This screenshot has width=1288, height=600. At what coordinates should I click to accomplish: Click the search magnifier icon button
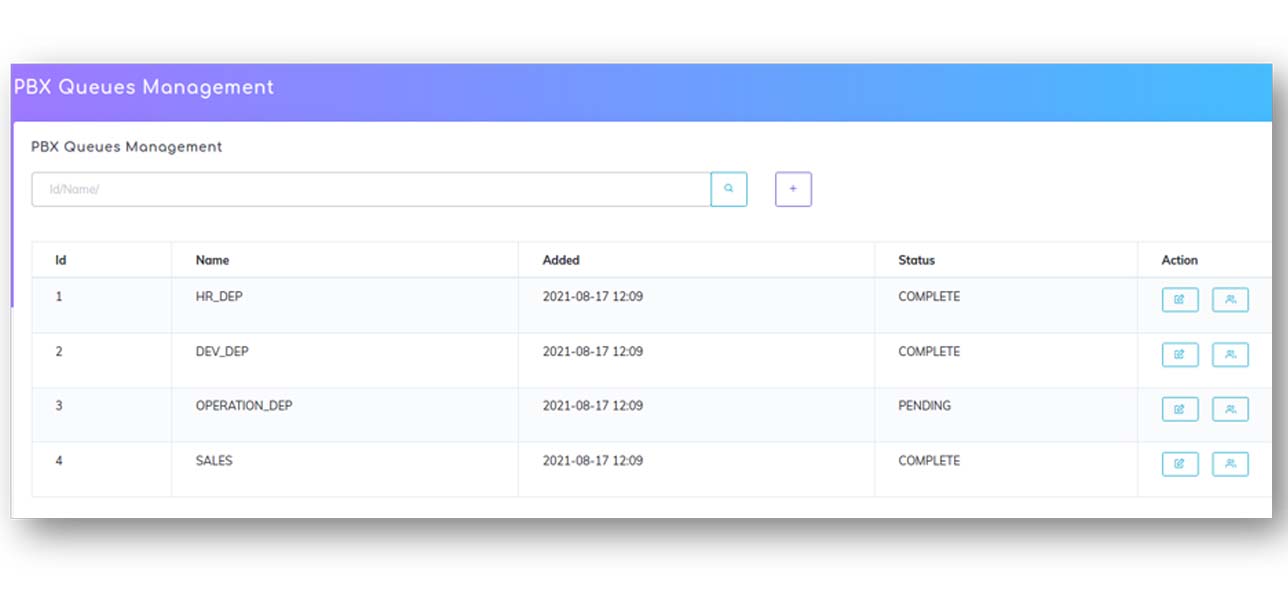729,189
